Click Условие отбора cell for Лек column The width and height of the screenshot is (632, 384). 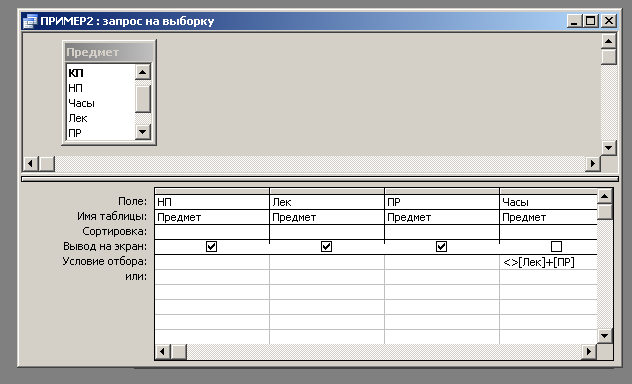point(327,262)
